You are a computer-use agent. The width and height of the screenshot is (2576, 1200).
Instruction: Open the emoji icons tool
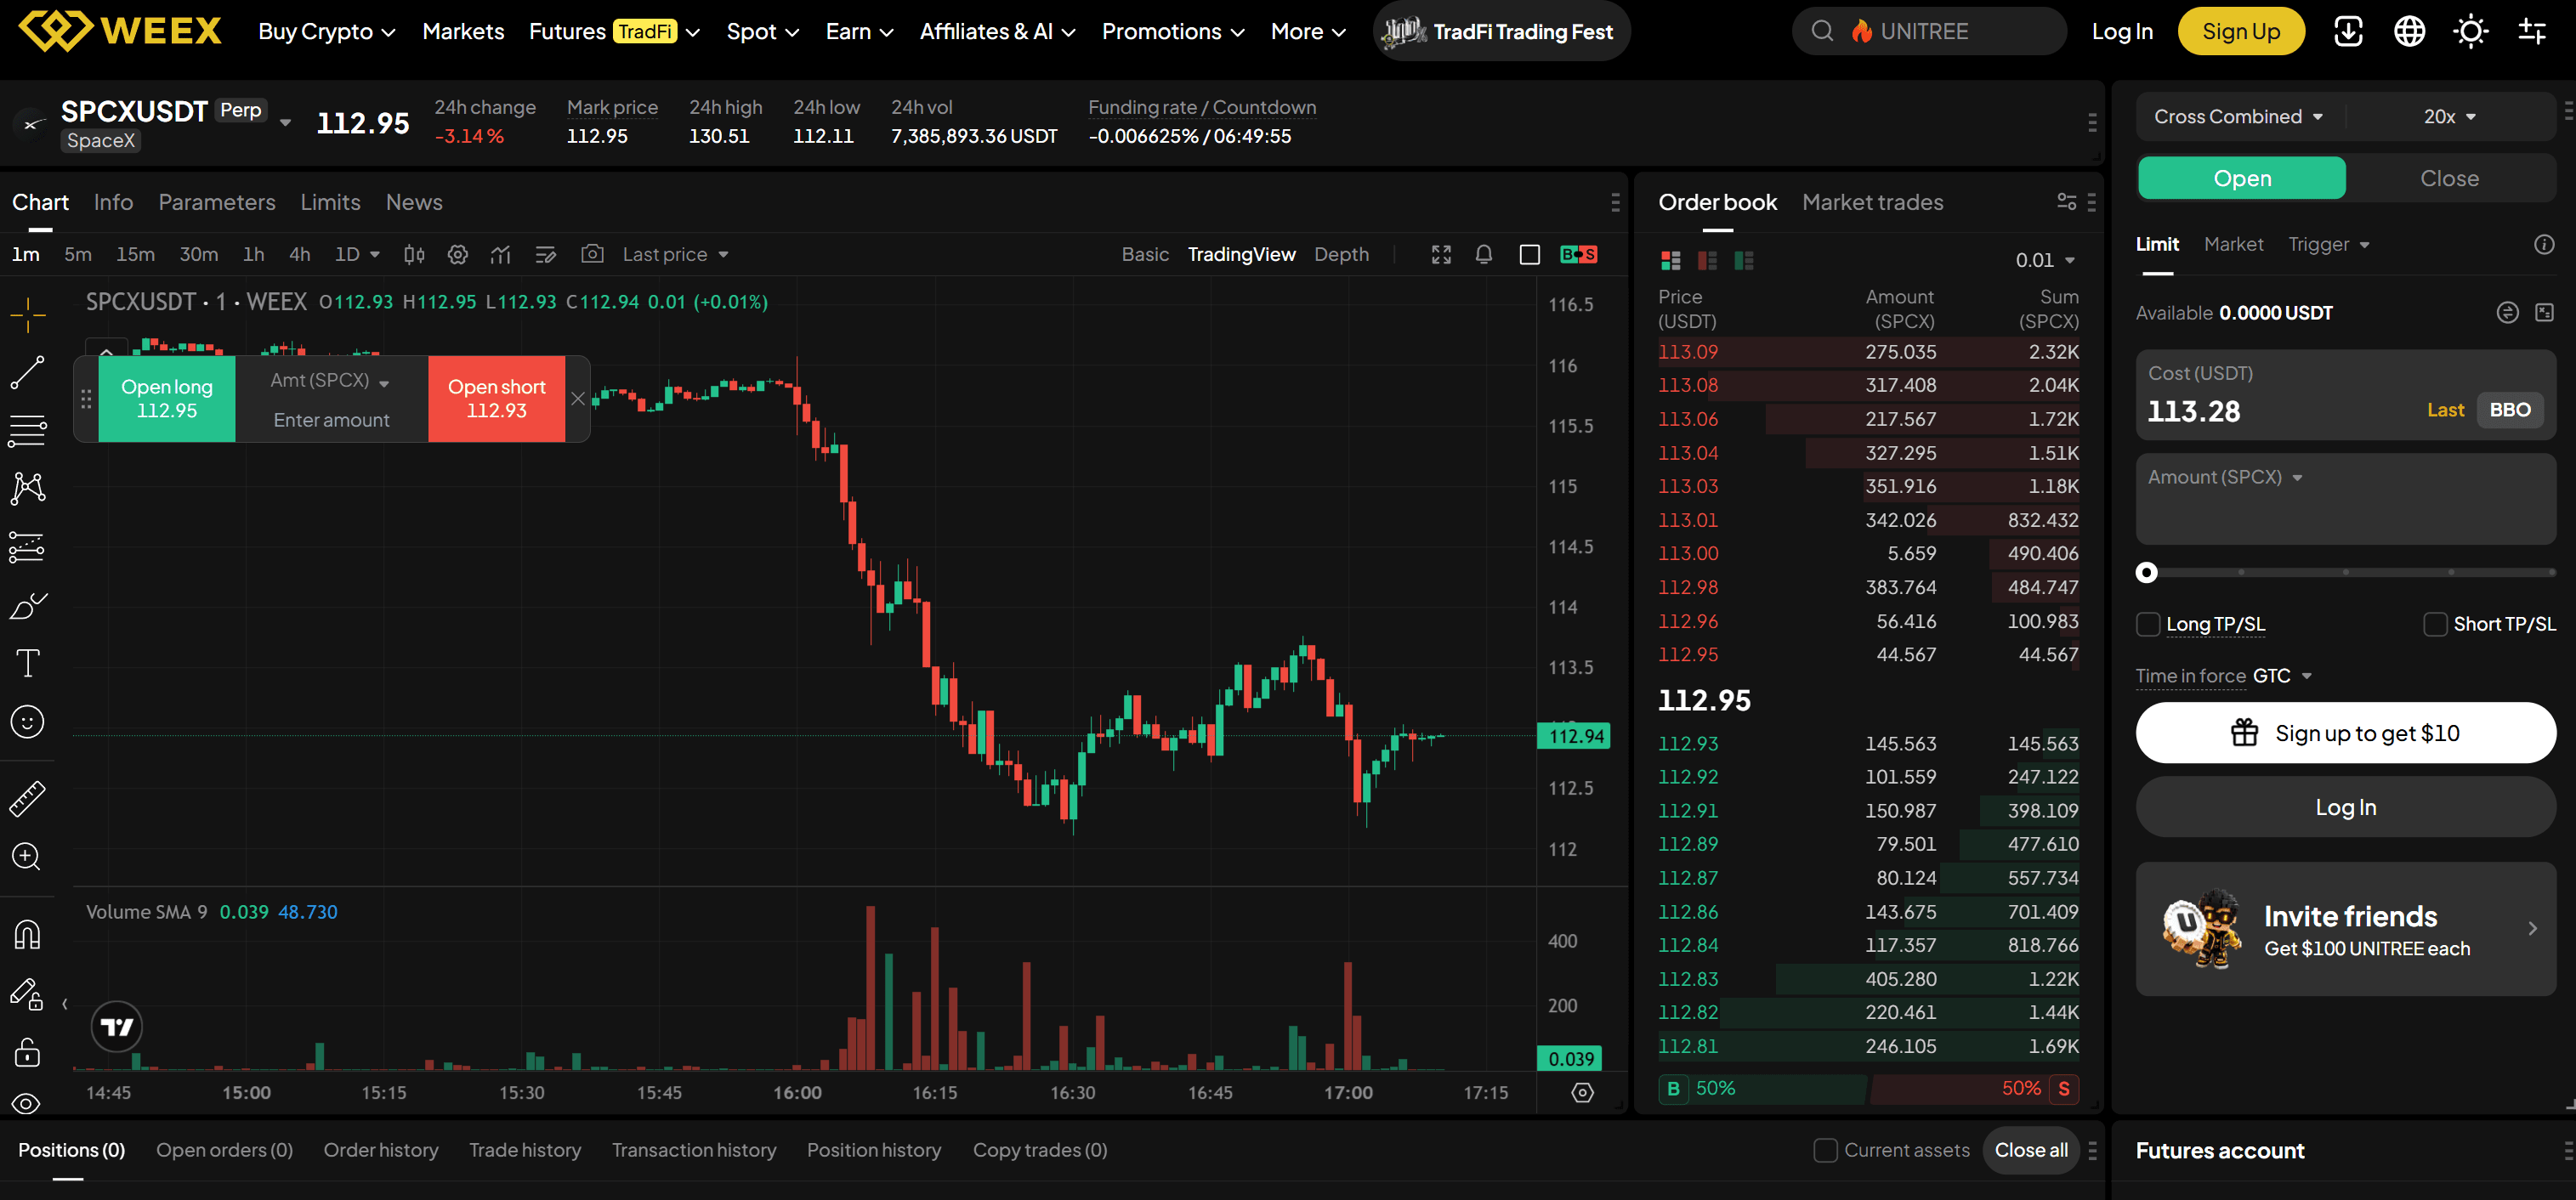(28, 721)
